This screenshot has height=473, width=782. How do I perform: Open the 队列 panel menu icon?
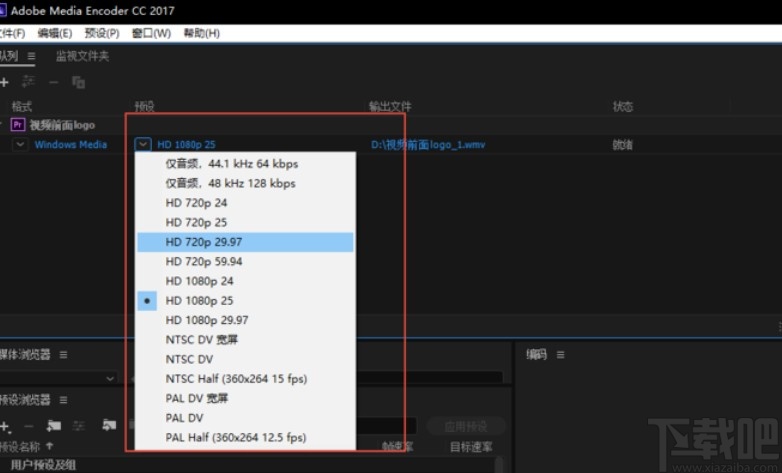point(31,56)
